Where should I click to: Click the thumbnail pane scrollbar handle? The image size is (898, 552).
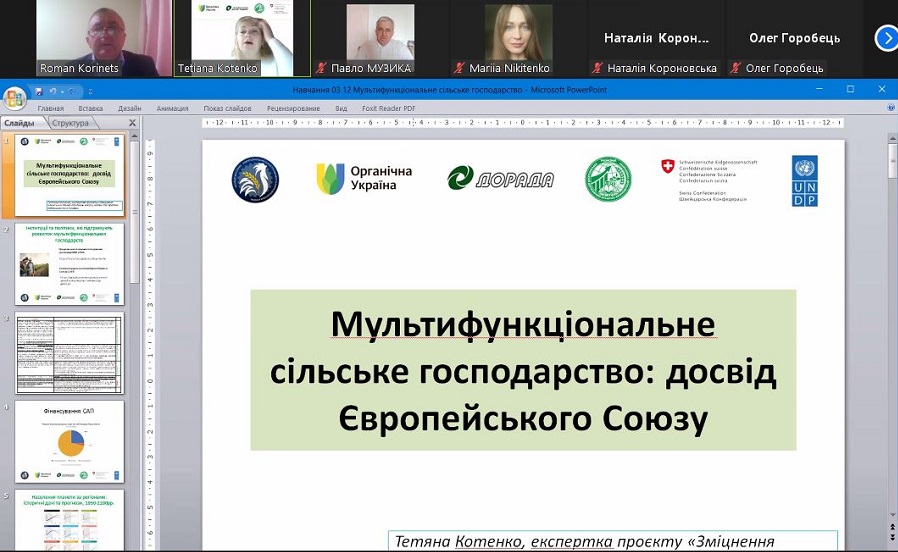pos(135,212)
